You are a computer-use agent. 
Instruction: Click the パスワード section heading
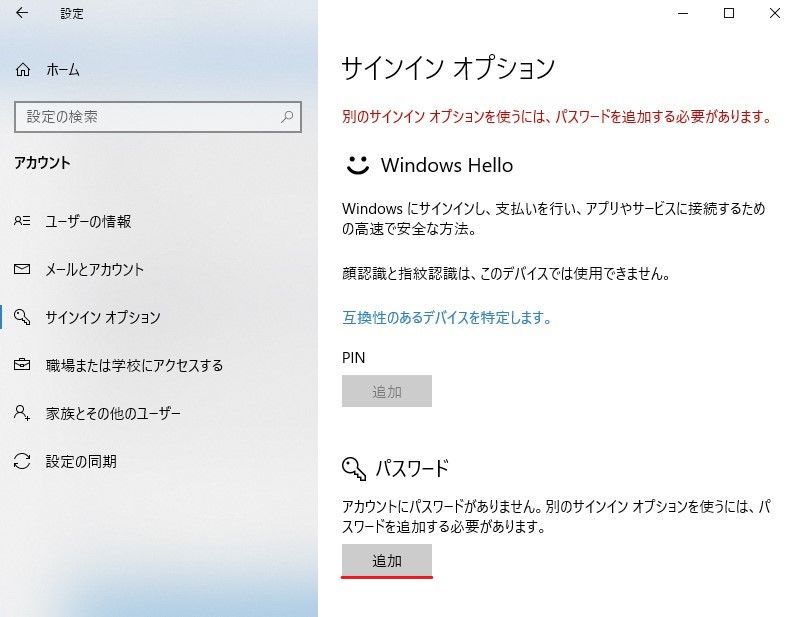pos(412,469)
